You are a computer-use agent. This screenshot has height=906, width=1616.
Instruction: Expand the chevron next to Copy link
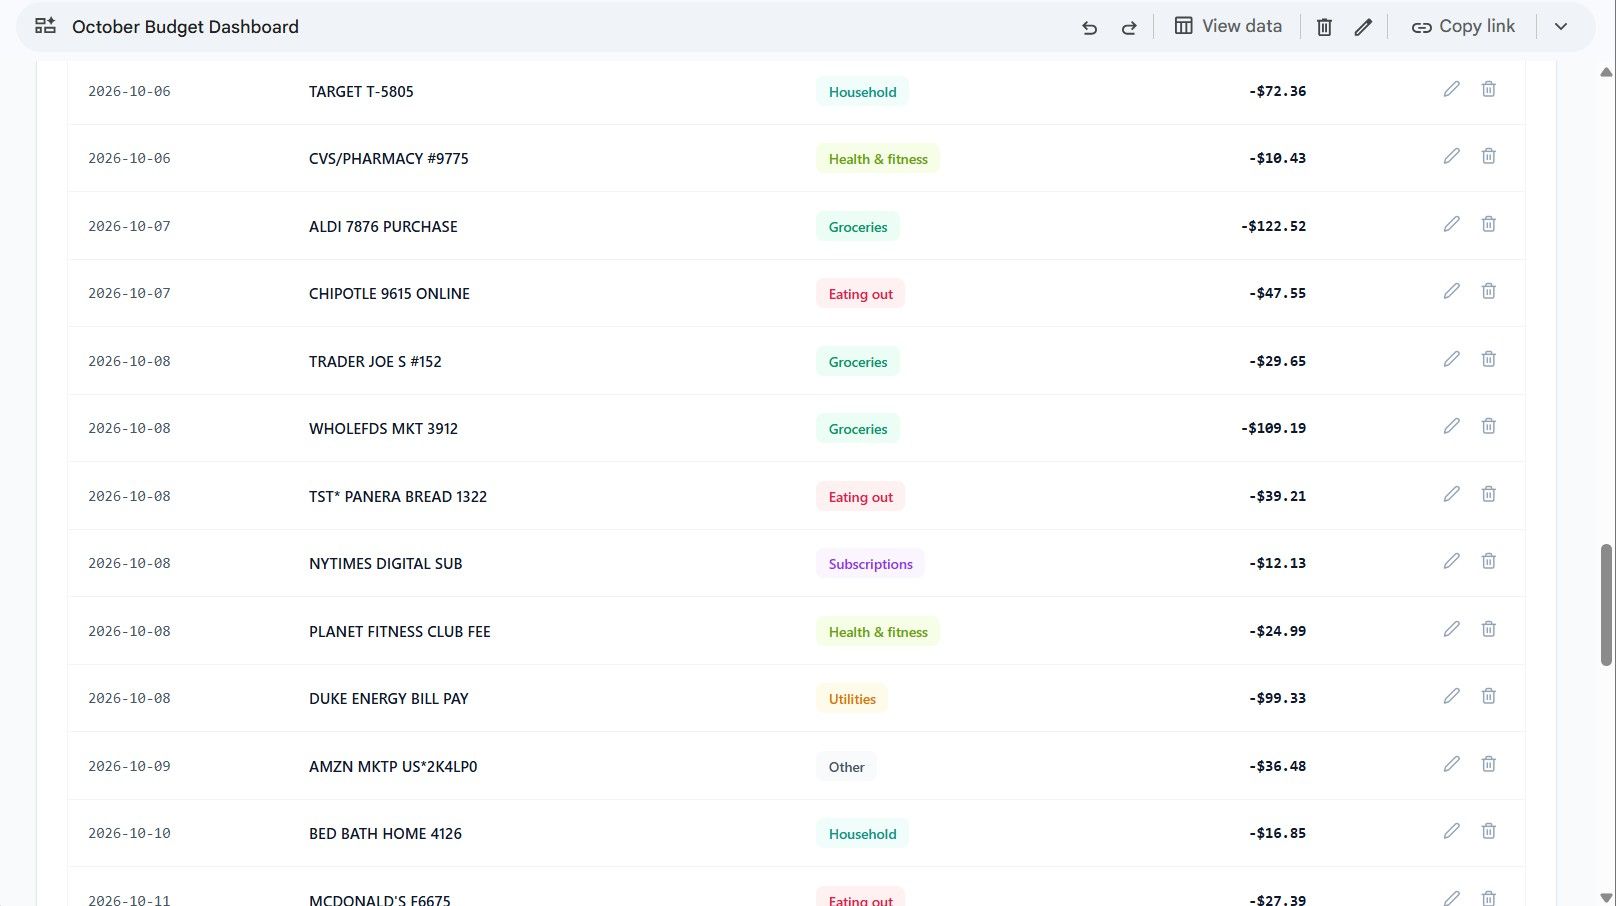(x=1561, y=27)
